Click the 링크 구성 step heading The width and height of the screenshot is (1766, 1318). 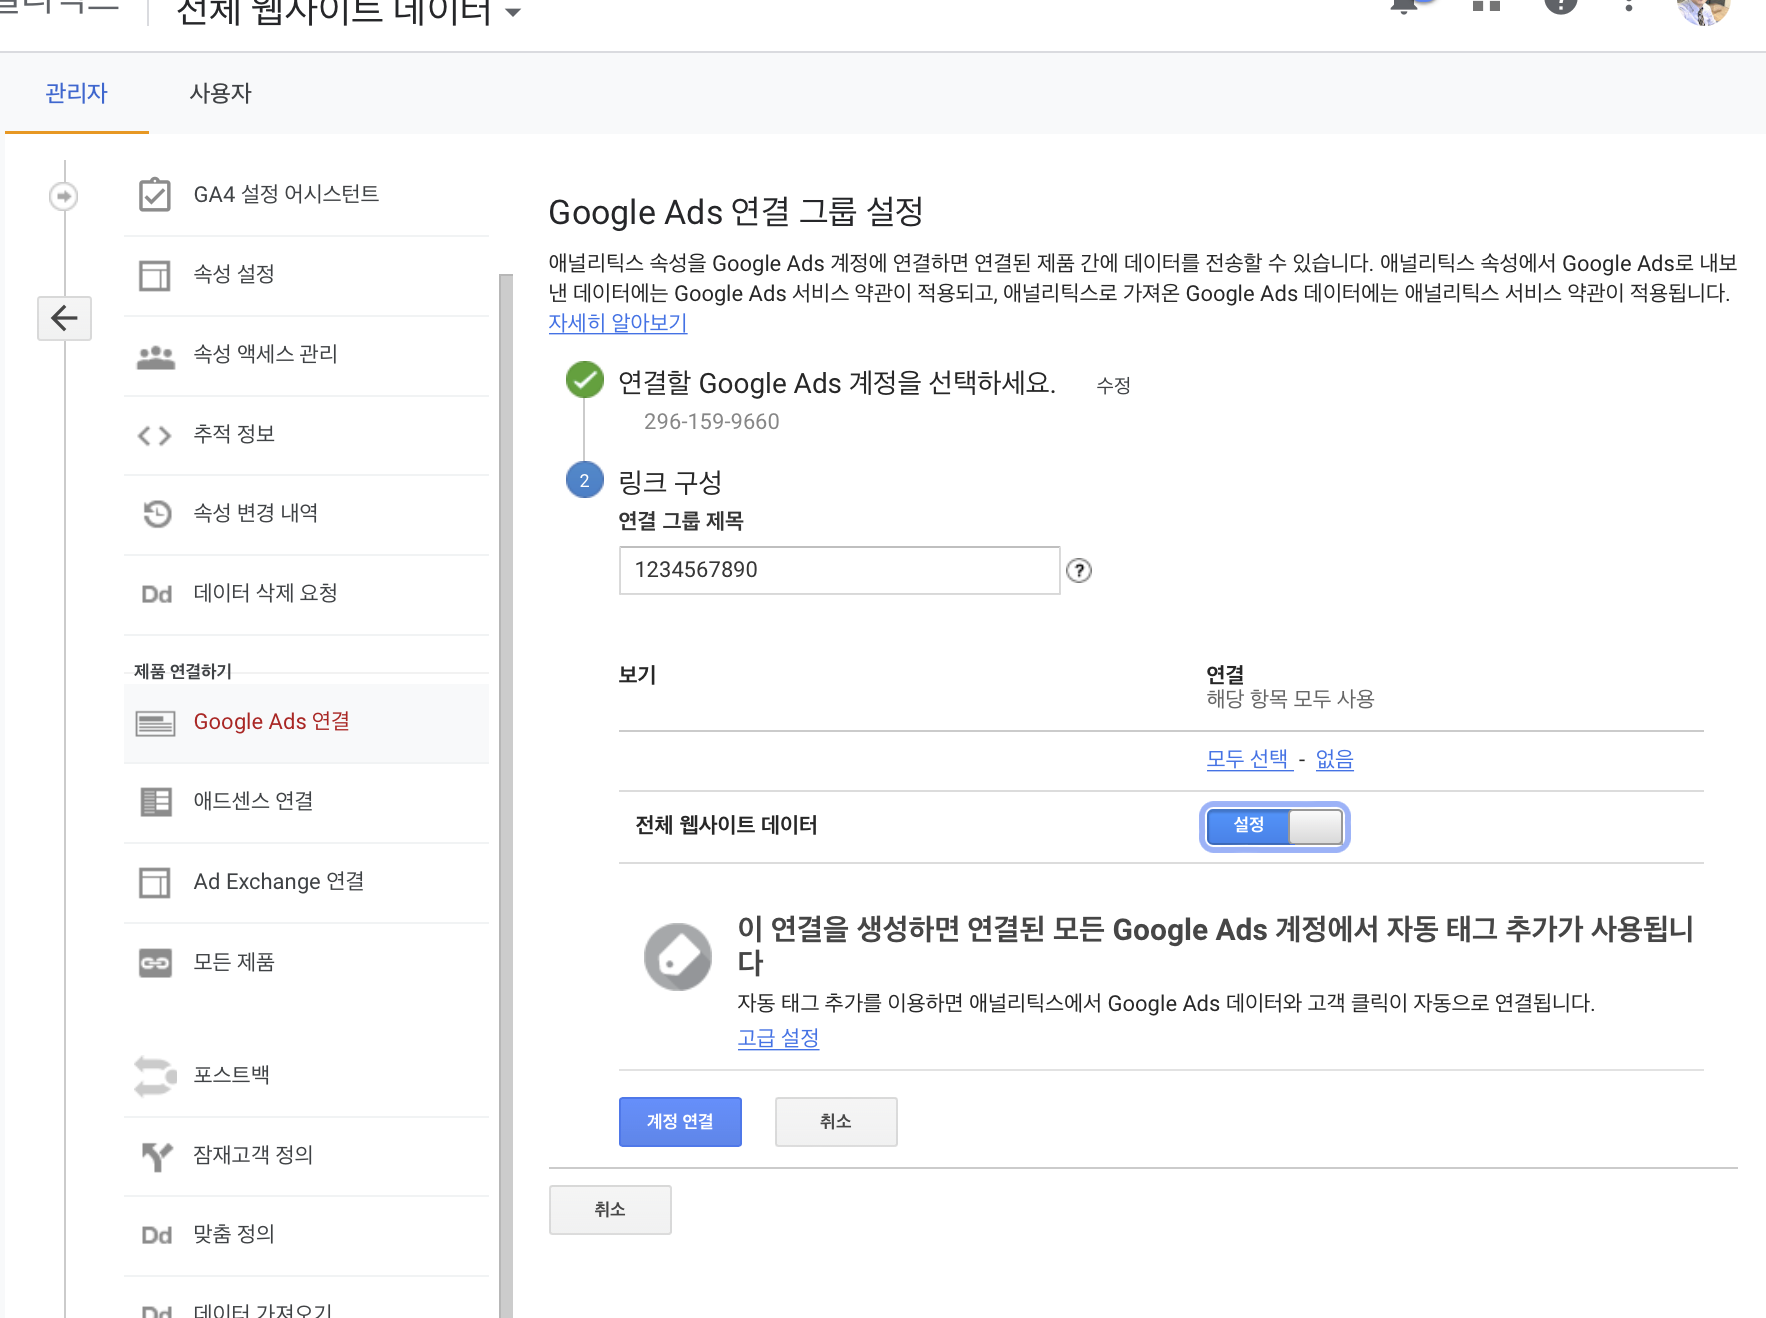(670, 482)
